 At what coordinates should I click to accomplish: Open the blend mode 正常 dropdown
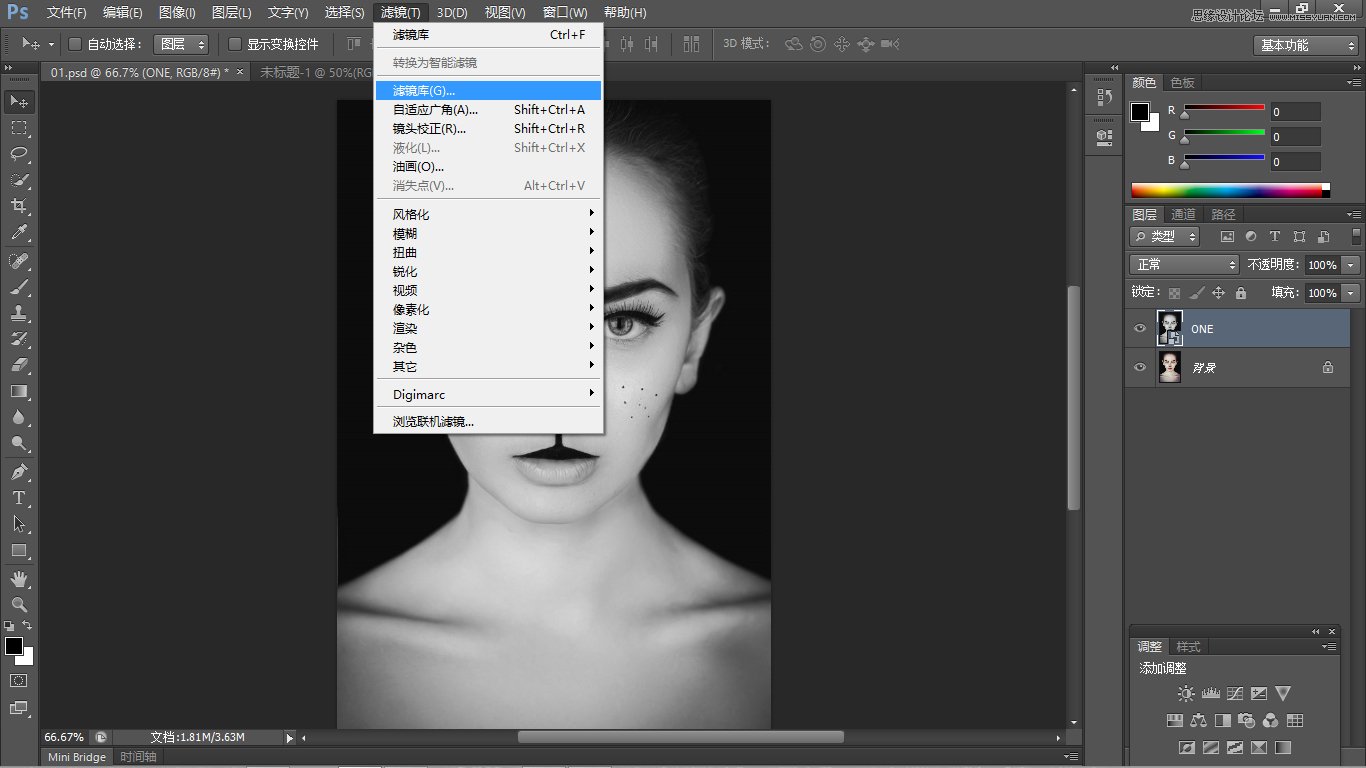[1184, 265]
